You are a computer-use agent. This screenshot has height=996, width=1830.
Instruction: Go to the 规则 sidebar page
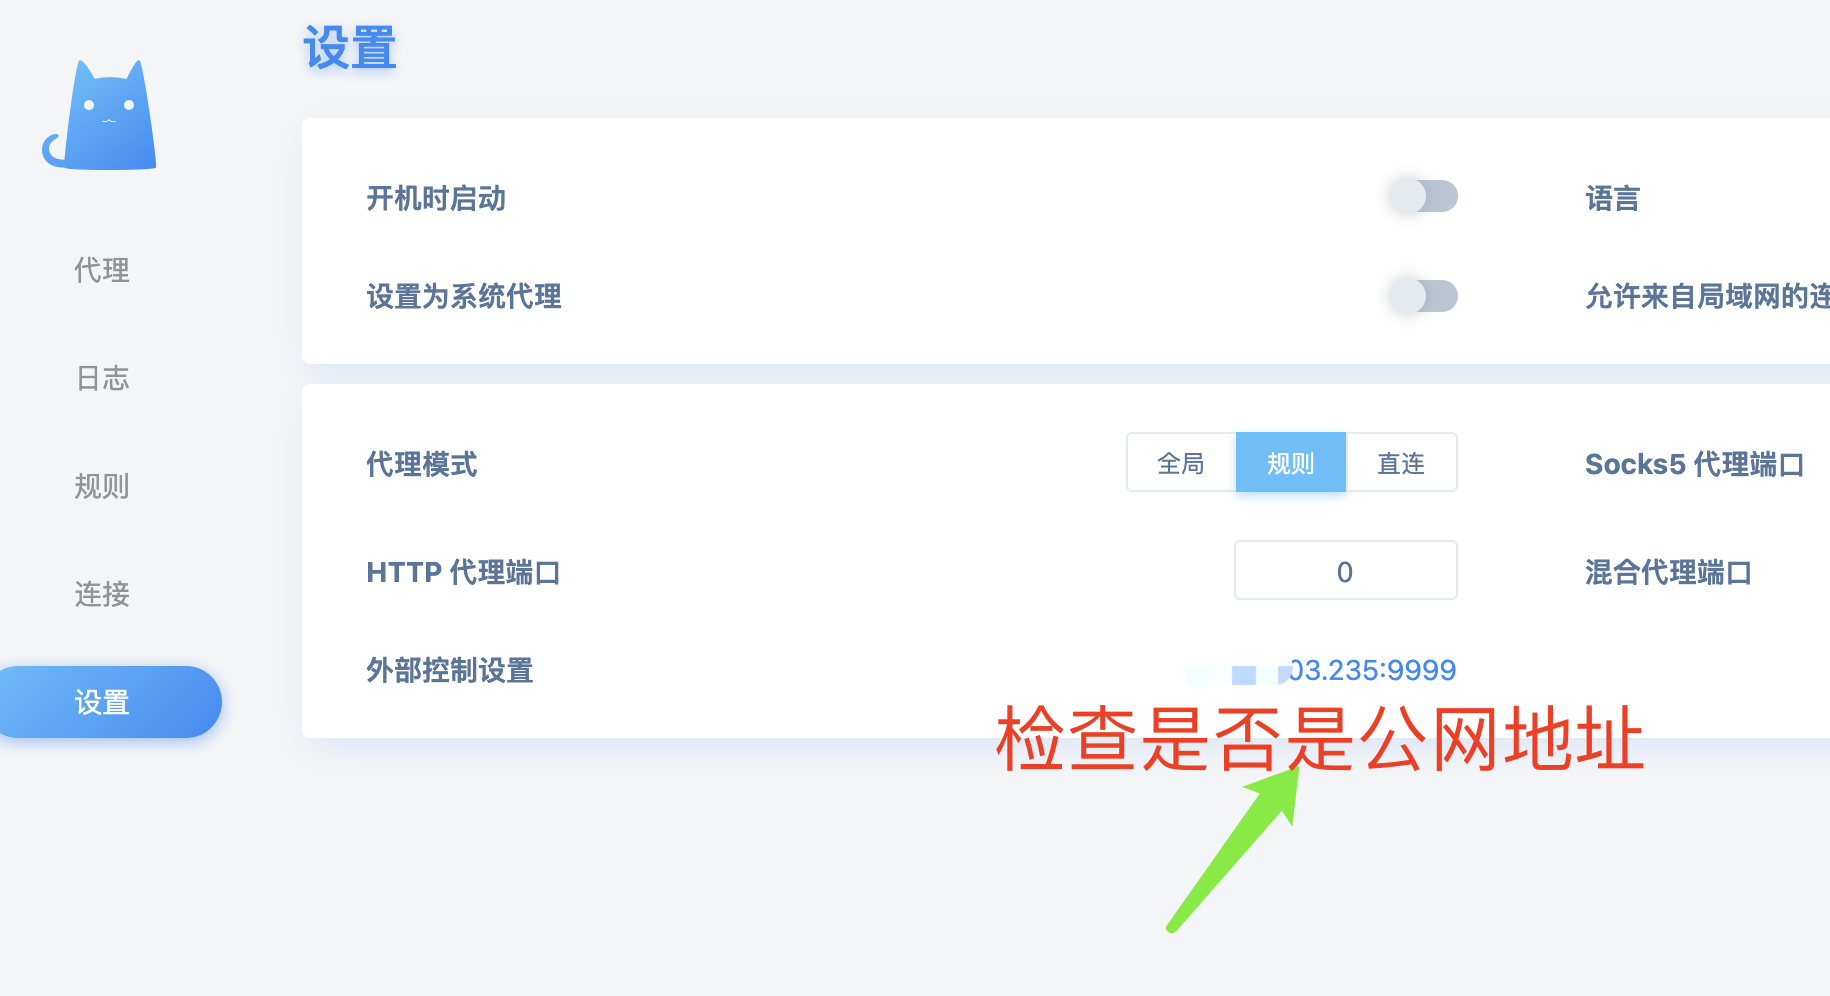tap(102, 486)
